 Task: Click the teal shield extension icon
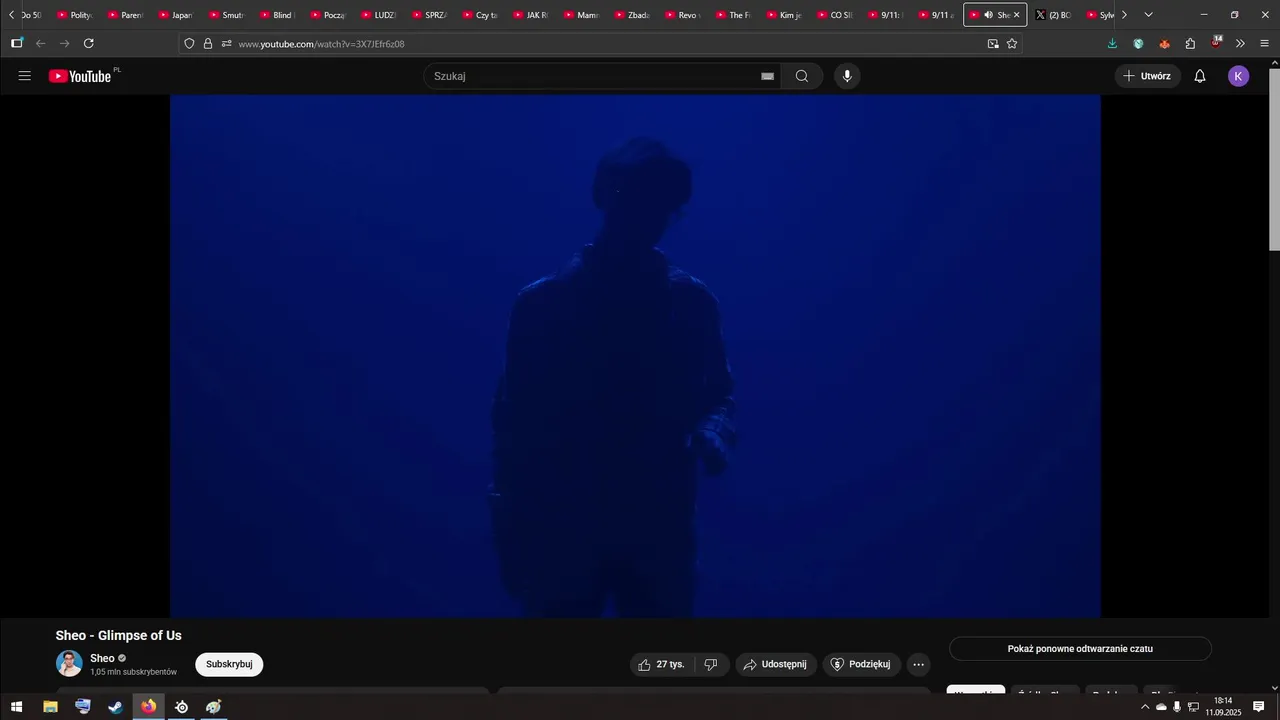coord(1138,43)
